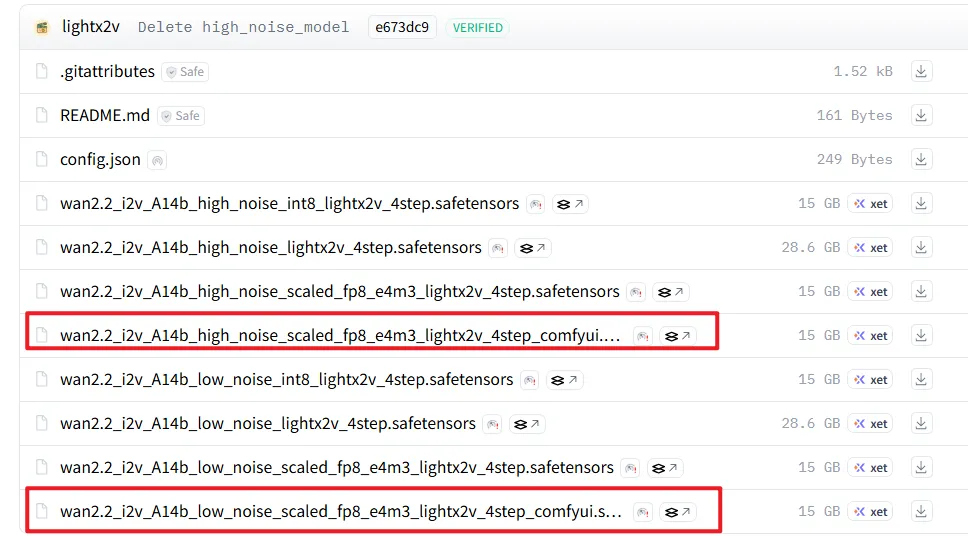968x536 pixels.
Task: Click the Safe badge beside README.md
Action: click(180, 116)
